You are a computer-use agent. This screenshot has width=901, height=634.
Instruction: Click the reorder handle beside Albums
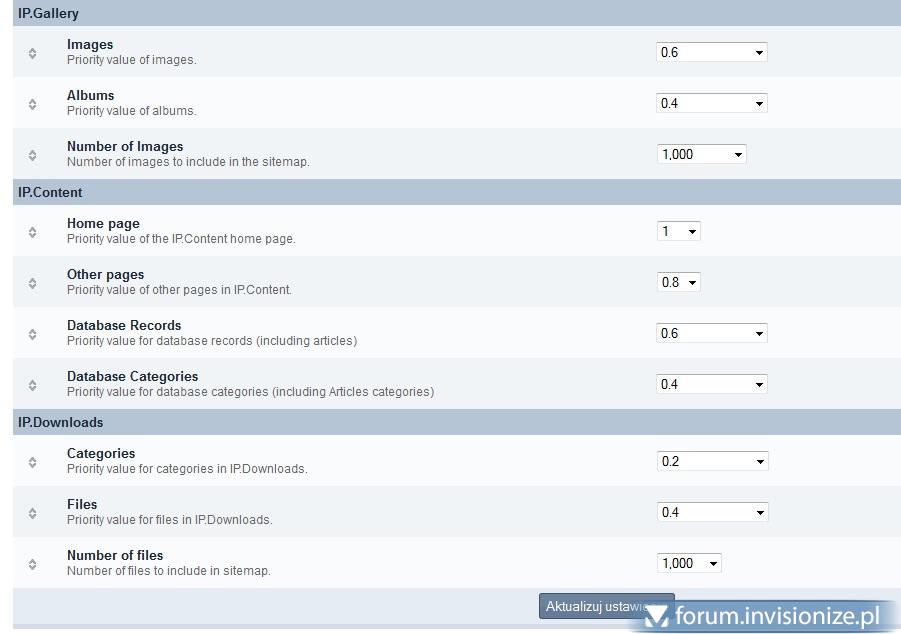32,104
